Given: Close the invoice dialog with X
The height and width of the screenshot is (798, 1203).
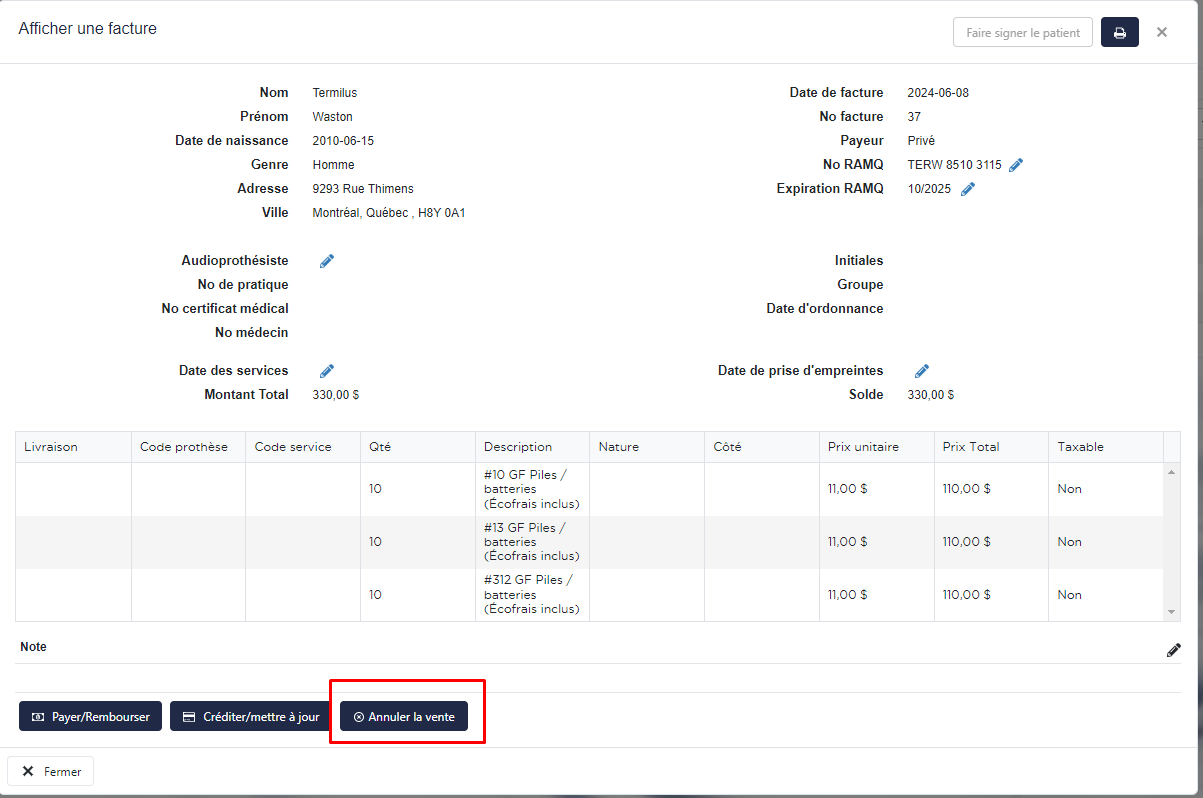Looking at the screenshot, I should click(1161, 32).
